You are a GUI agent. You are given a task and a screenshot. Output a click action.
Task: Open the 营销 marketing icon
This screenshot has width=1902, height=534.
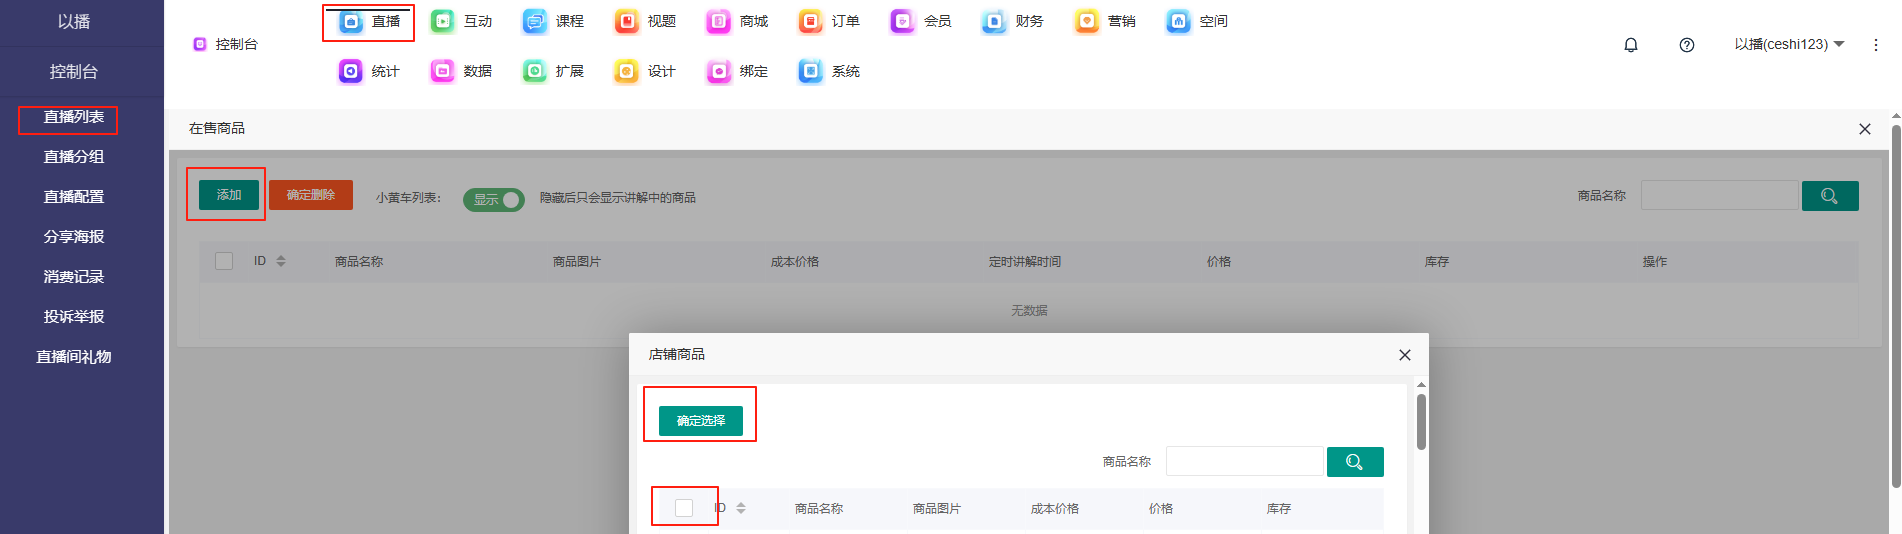click(x=1086, y=21)
